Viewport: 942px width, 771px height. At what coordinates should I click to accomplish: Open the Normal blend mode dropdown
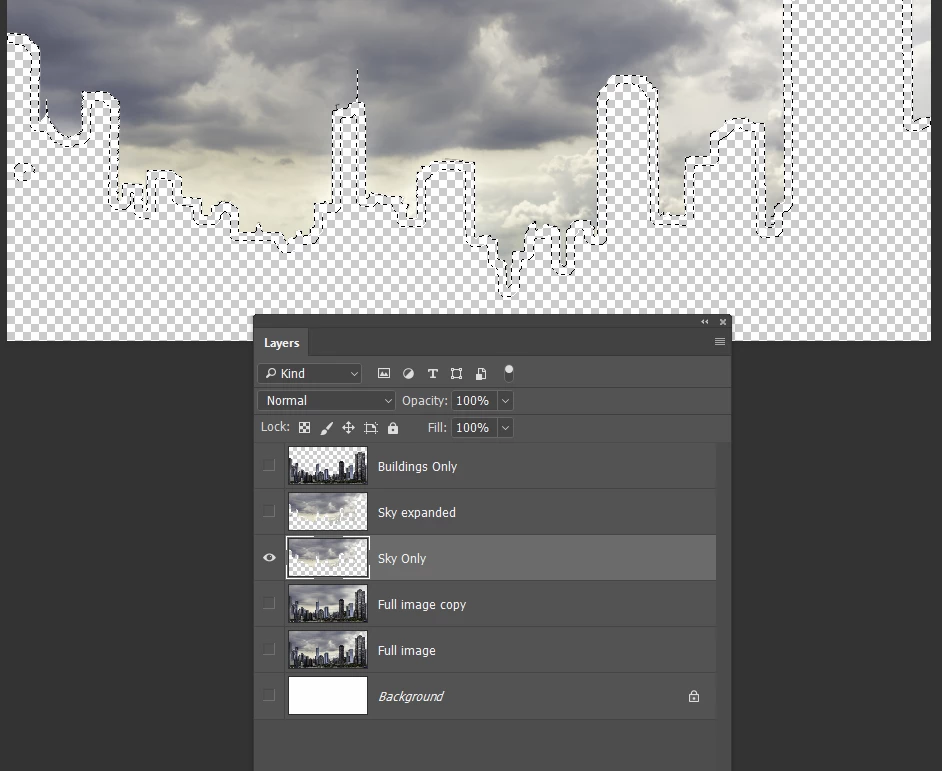point(326,401)
